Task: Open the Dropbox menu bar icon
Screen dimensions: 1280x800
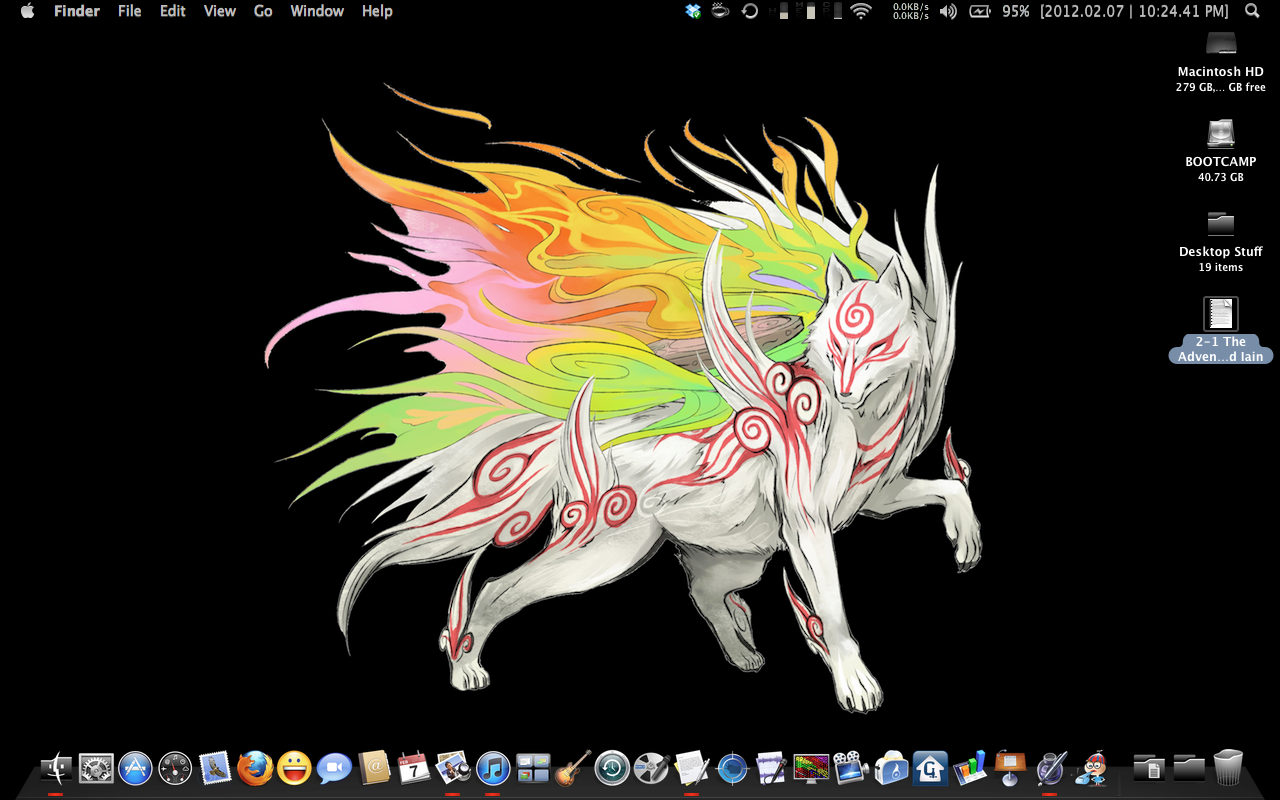Action: pyautogui.click(x=693, y=11)
